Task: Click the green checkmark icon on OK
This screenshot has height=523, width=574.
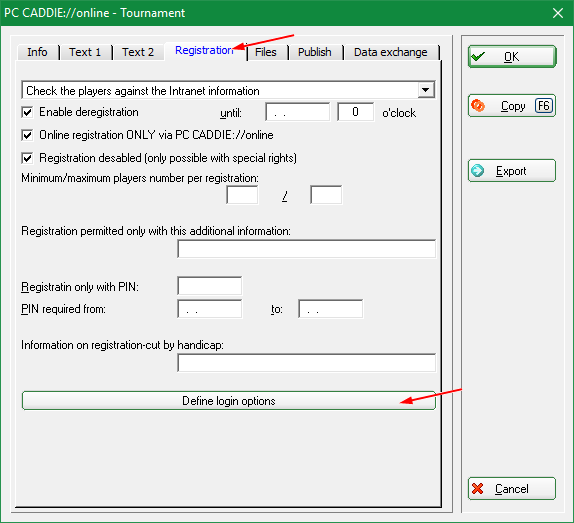Action: click(478, 57)
